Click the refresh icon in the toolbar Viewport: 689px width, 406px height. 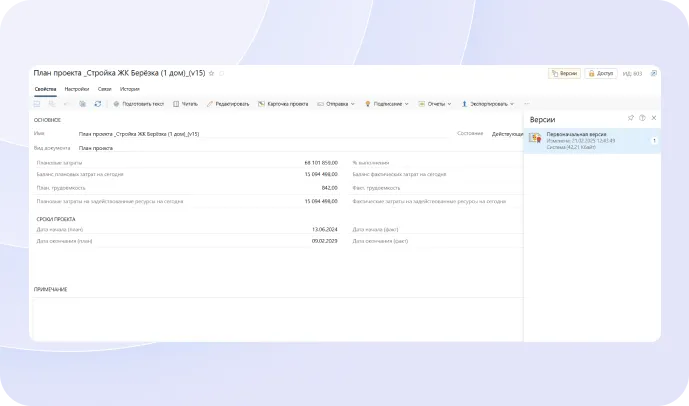[97, 103]
